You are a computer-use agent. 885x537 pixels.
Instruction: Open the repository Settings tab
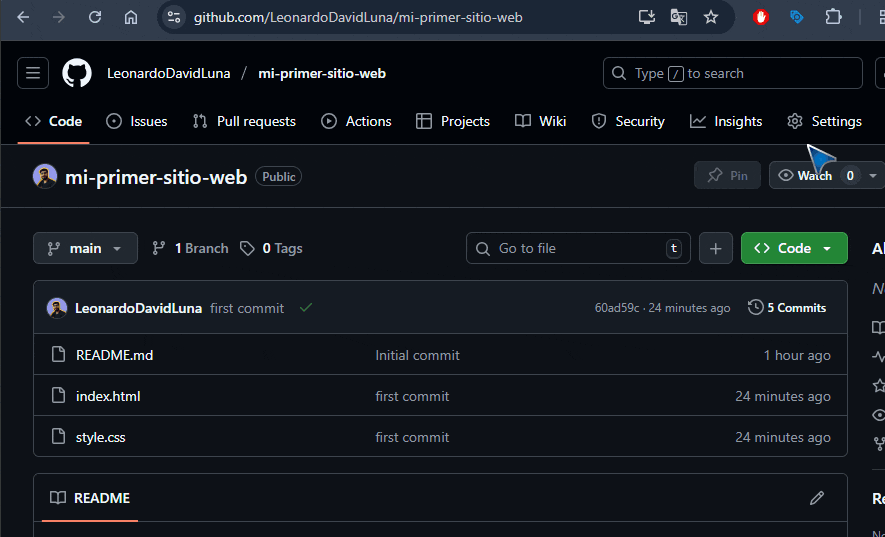pyautogui.click(x=824, y=121)
